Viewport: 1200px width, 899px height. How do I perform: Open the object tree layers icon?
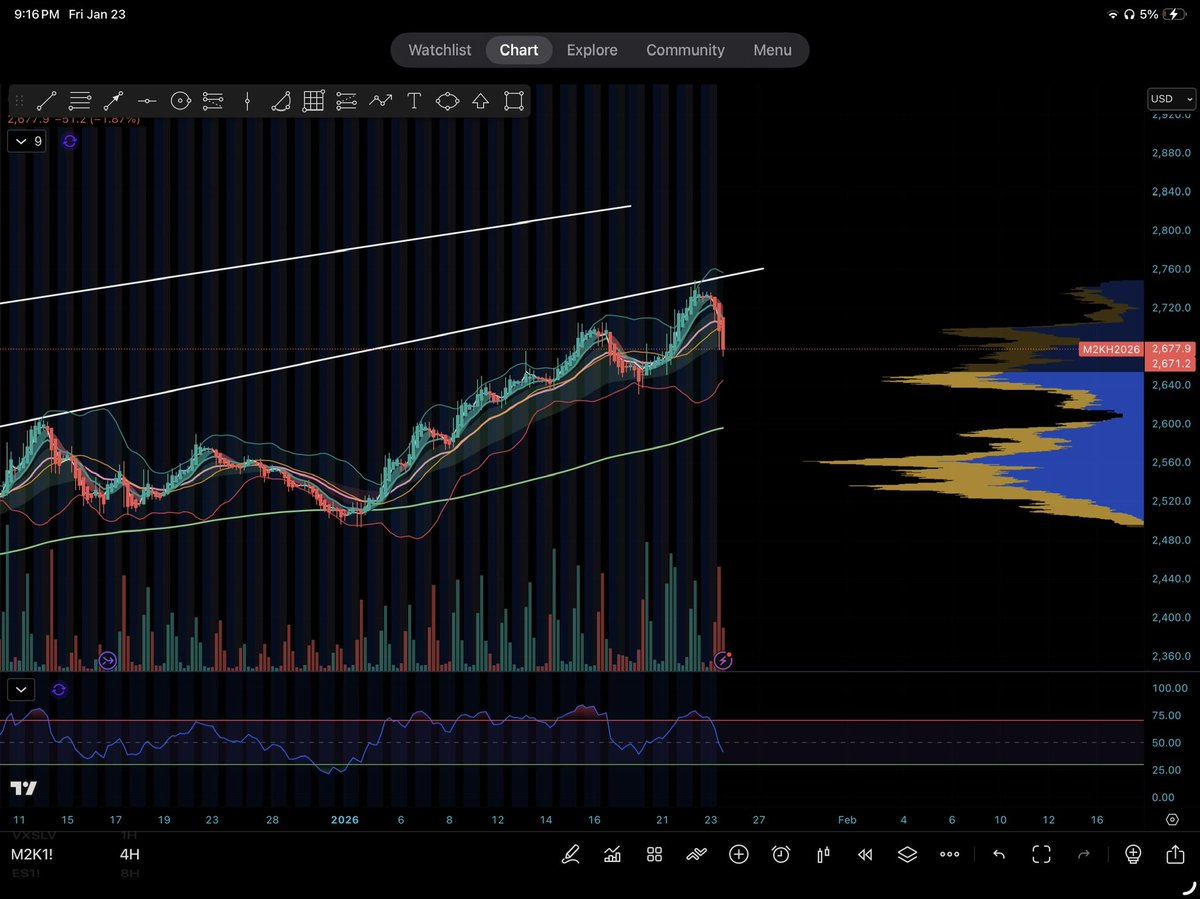(x=907, y=854)
